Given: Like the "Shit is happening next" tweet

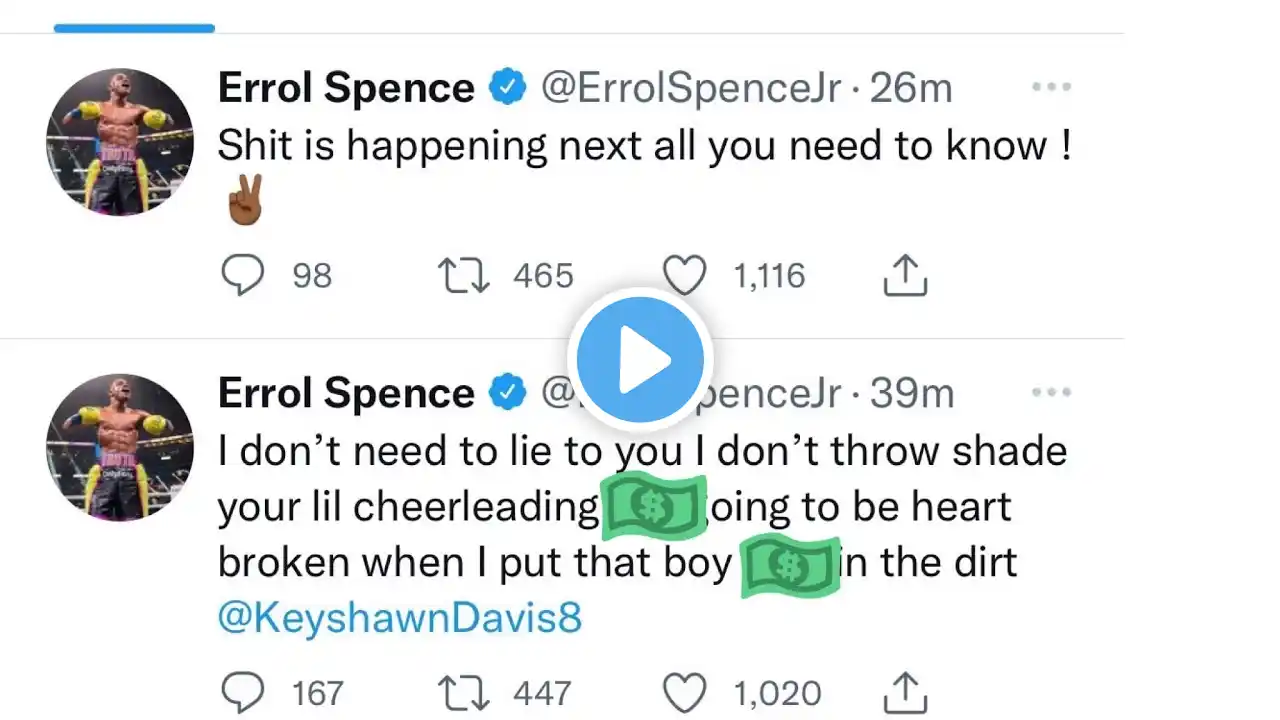Looking at the screenshot, I should (x=685, y=276).
